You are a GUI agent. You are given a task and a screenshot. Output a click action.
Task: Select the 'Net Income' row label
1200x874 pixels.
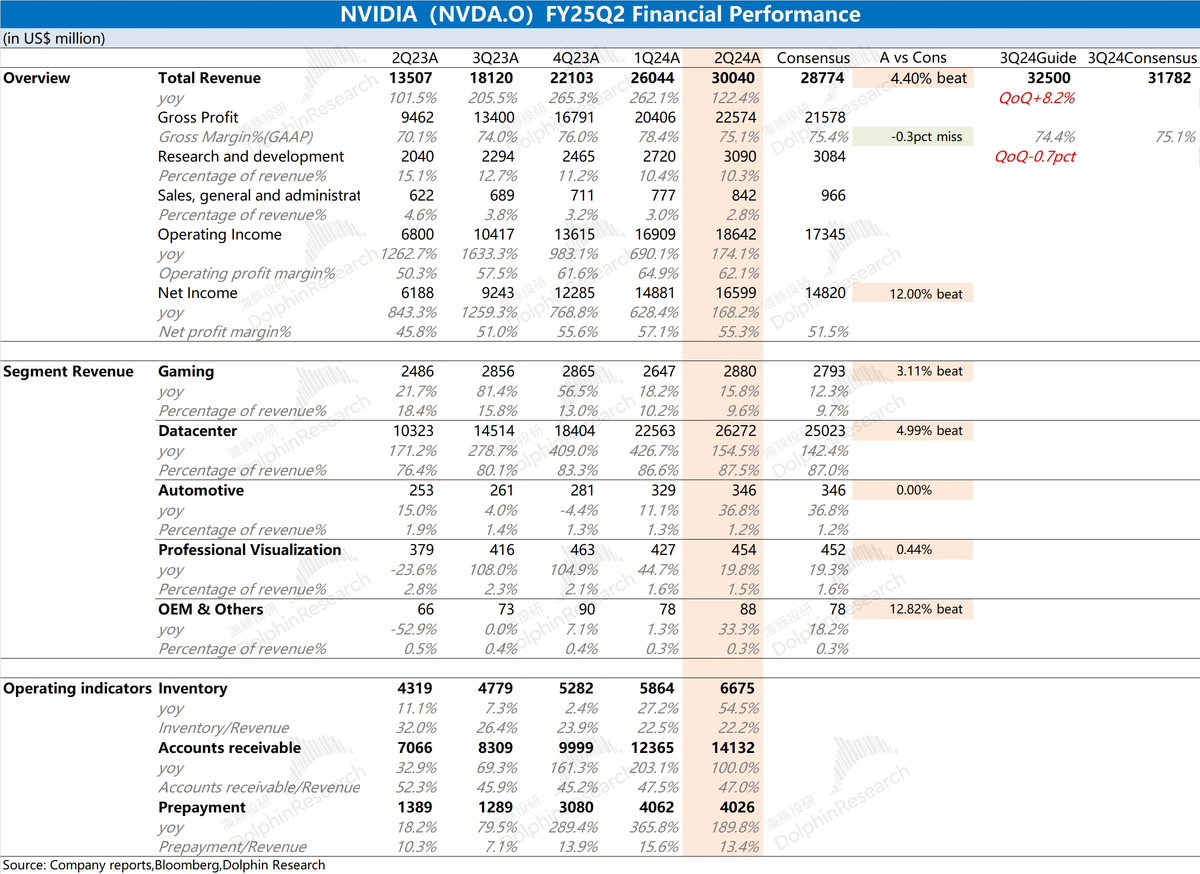(198, 293)
